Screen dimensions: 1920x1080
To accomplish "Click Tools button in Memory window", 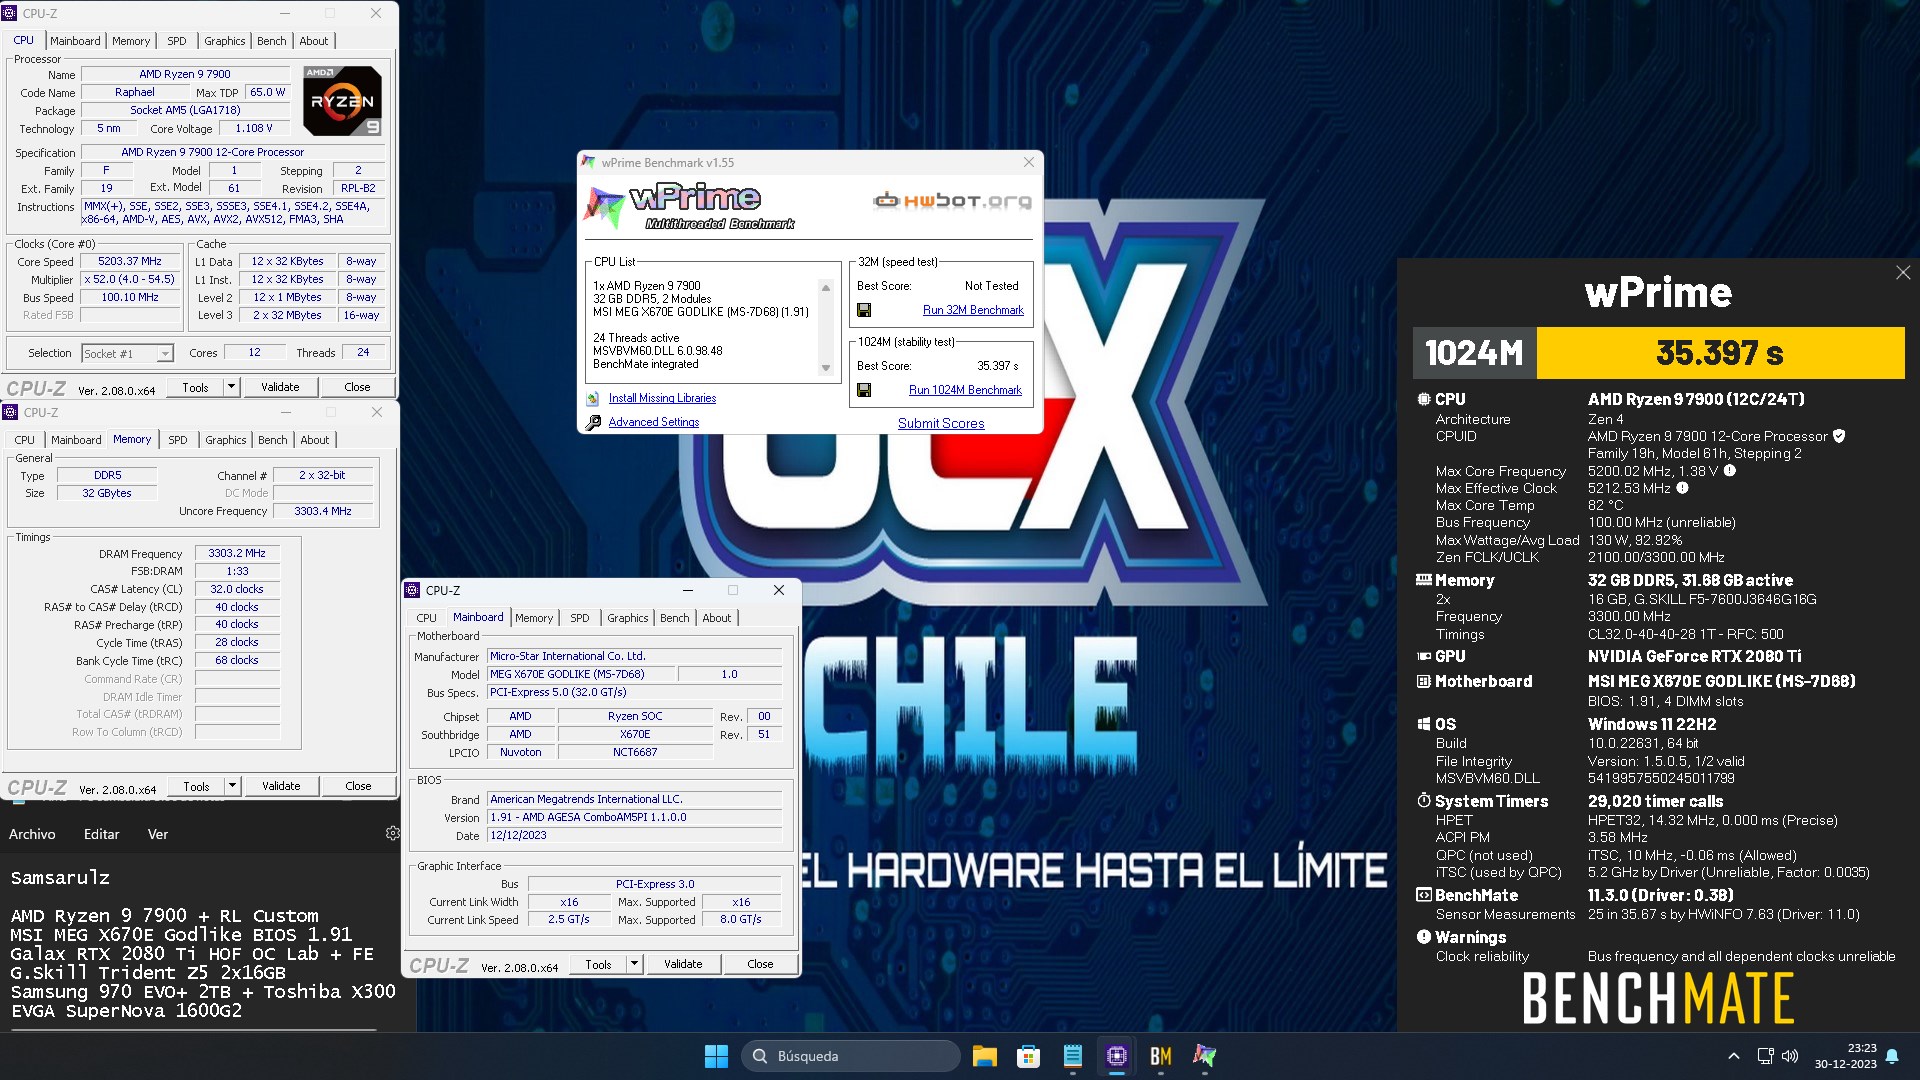I will (196, 786).
